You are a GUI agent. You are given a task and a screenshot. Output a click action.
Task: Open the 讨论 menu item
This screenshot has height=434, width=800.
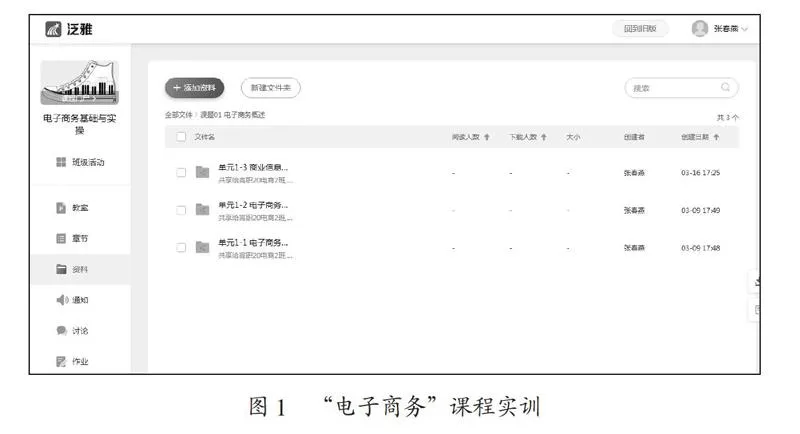tap(80, 330)
